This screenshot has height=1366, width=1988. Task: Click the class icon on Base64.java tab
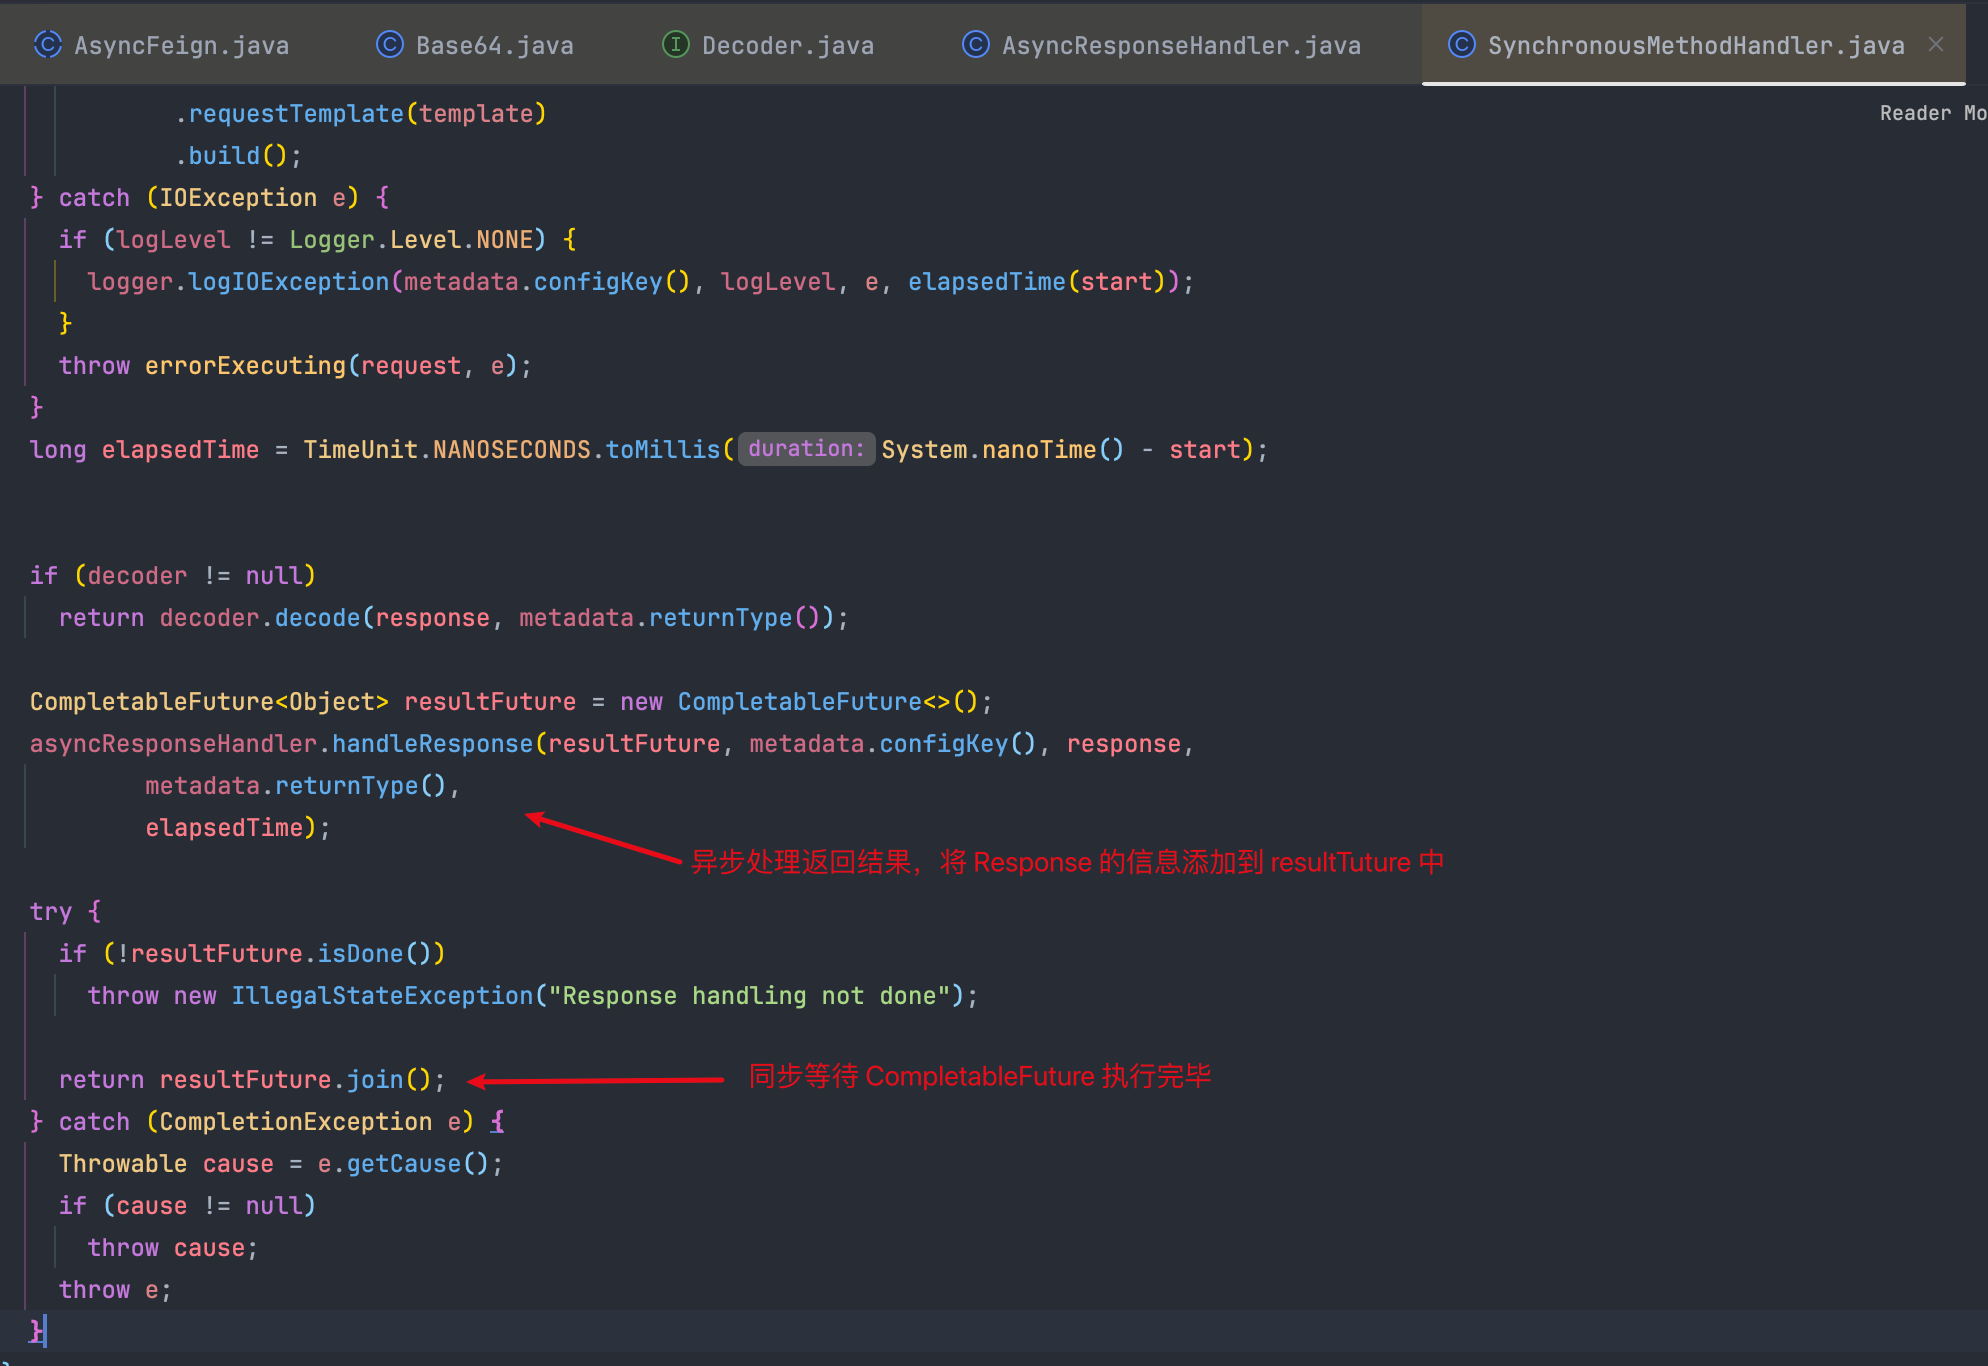click(389, 44)
